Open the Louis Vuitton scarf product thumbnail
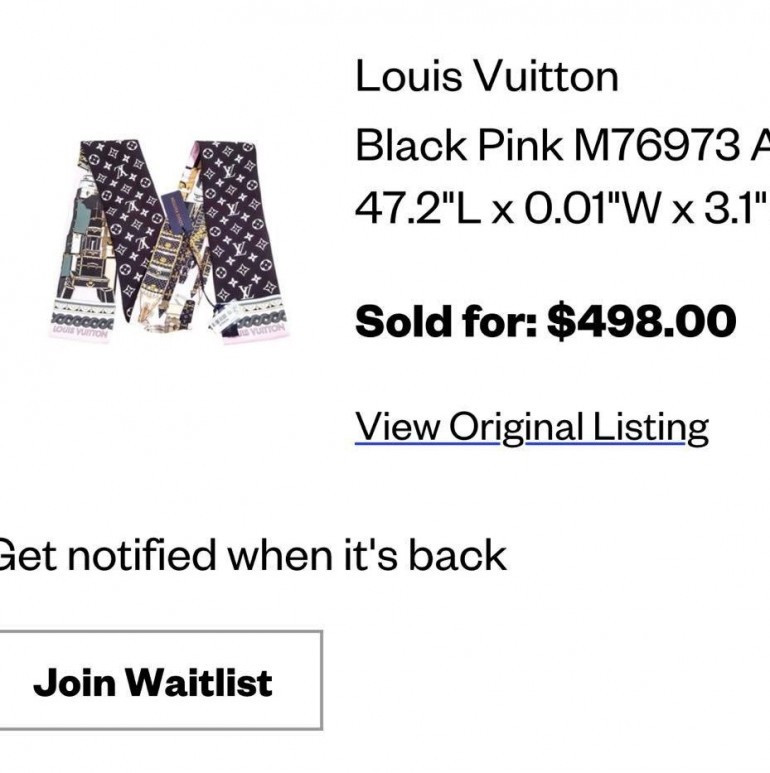Viewport: 770px width, 773px height. (168, 238)
